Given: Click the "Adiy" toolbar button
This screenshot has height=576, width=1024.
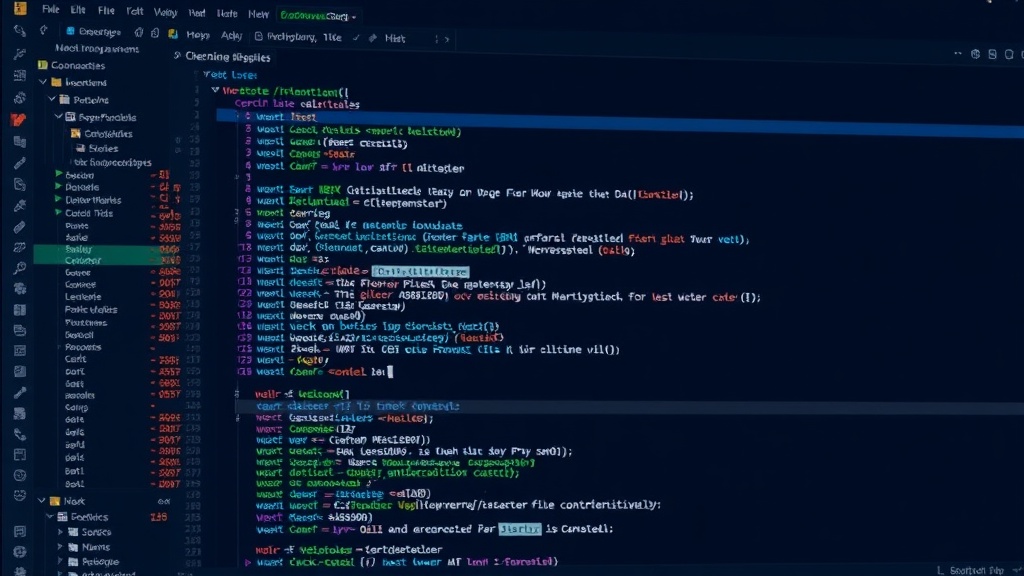Looking at the screenshot, I should [x=231, y=36].
